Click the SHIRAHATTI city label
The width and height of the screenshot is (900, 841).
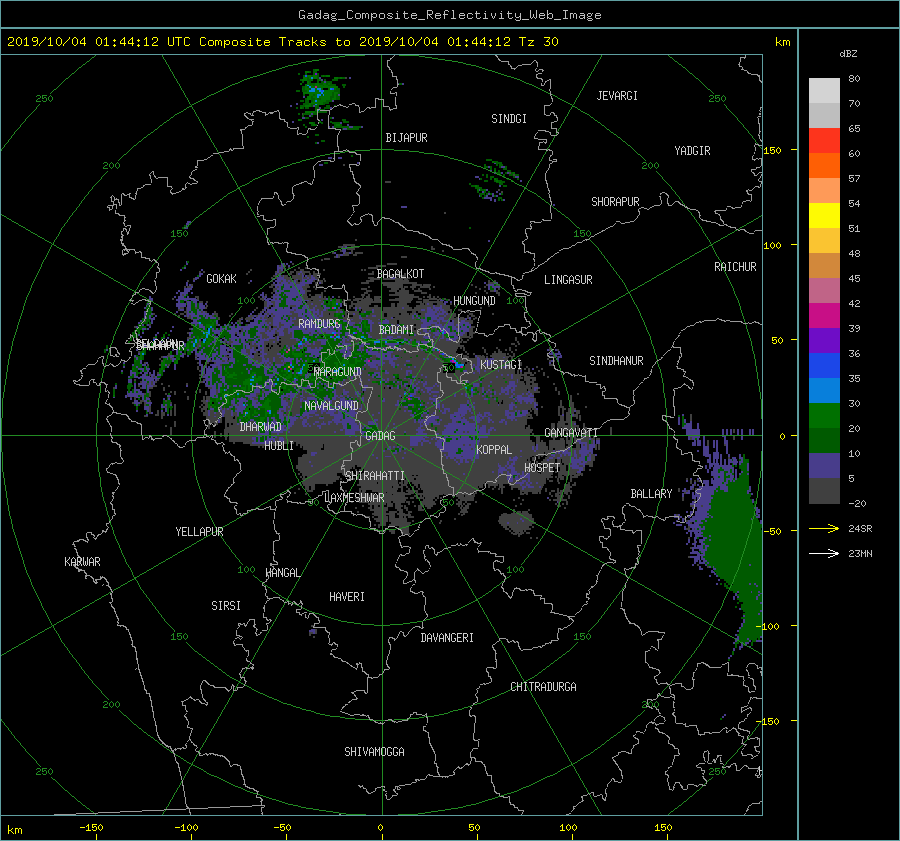click(x=375, y=476)
